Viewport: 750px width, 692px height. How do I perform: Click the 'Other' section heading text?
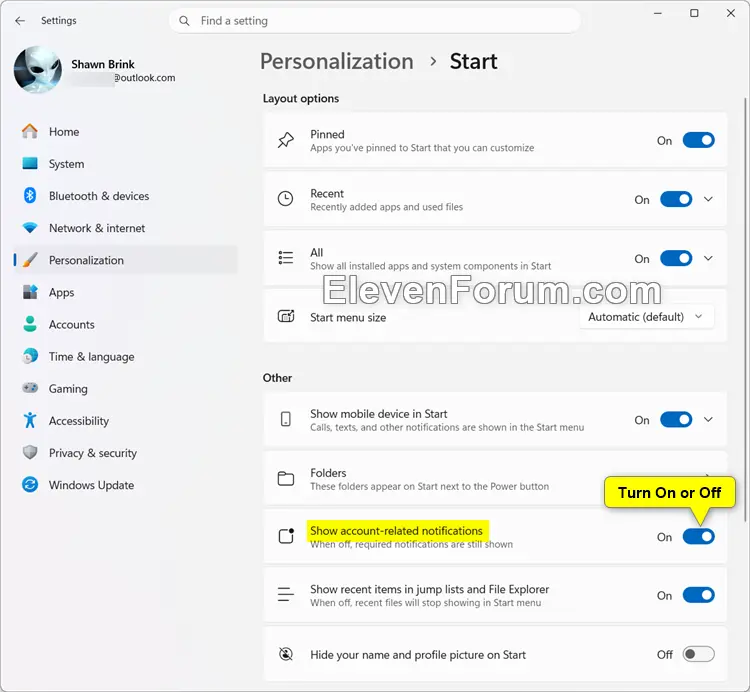coord(277,378)
